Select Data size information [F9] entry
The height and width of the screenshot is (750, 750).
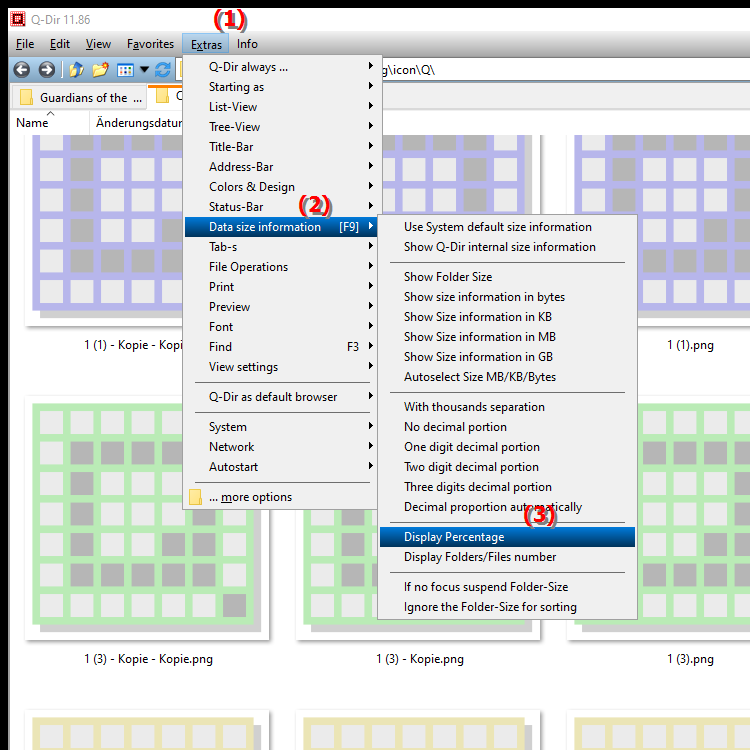281,227
